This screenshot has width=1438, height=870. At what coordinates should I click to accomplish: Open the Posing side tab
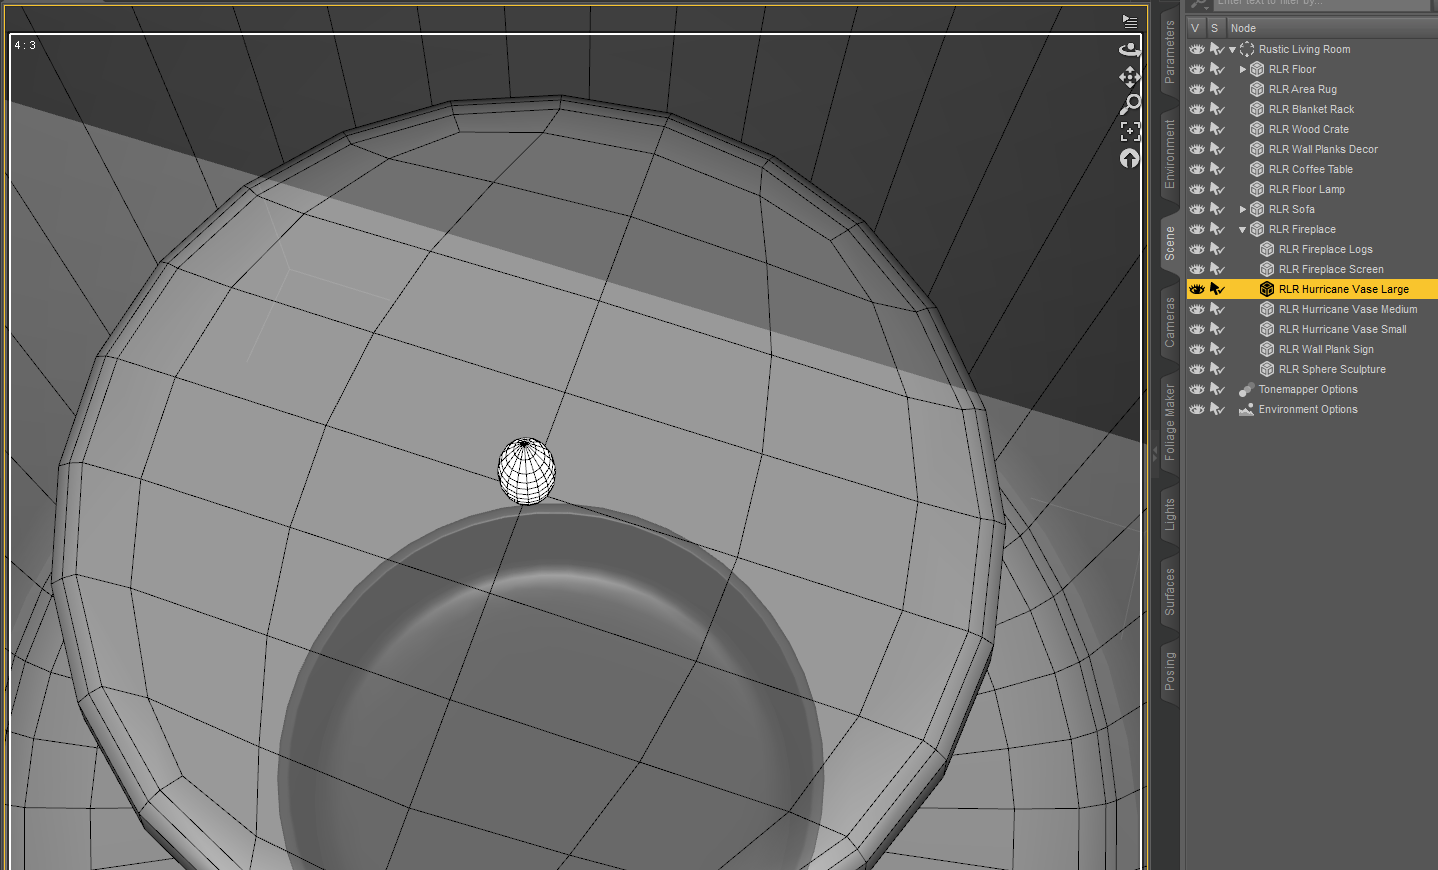(1169, 671)
